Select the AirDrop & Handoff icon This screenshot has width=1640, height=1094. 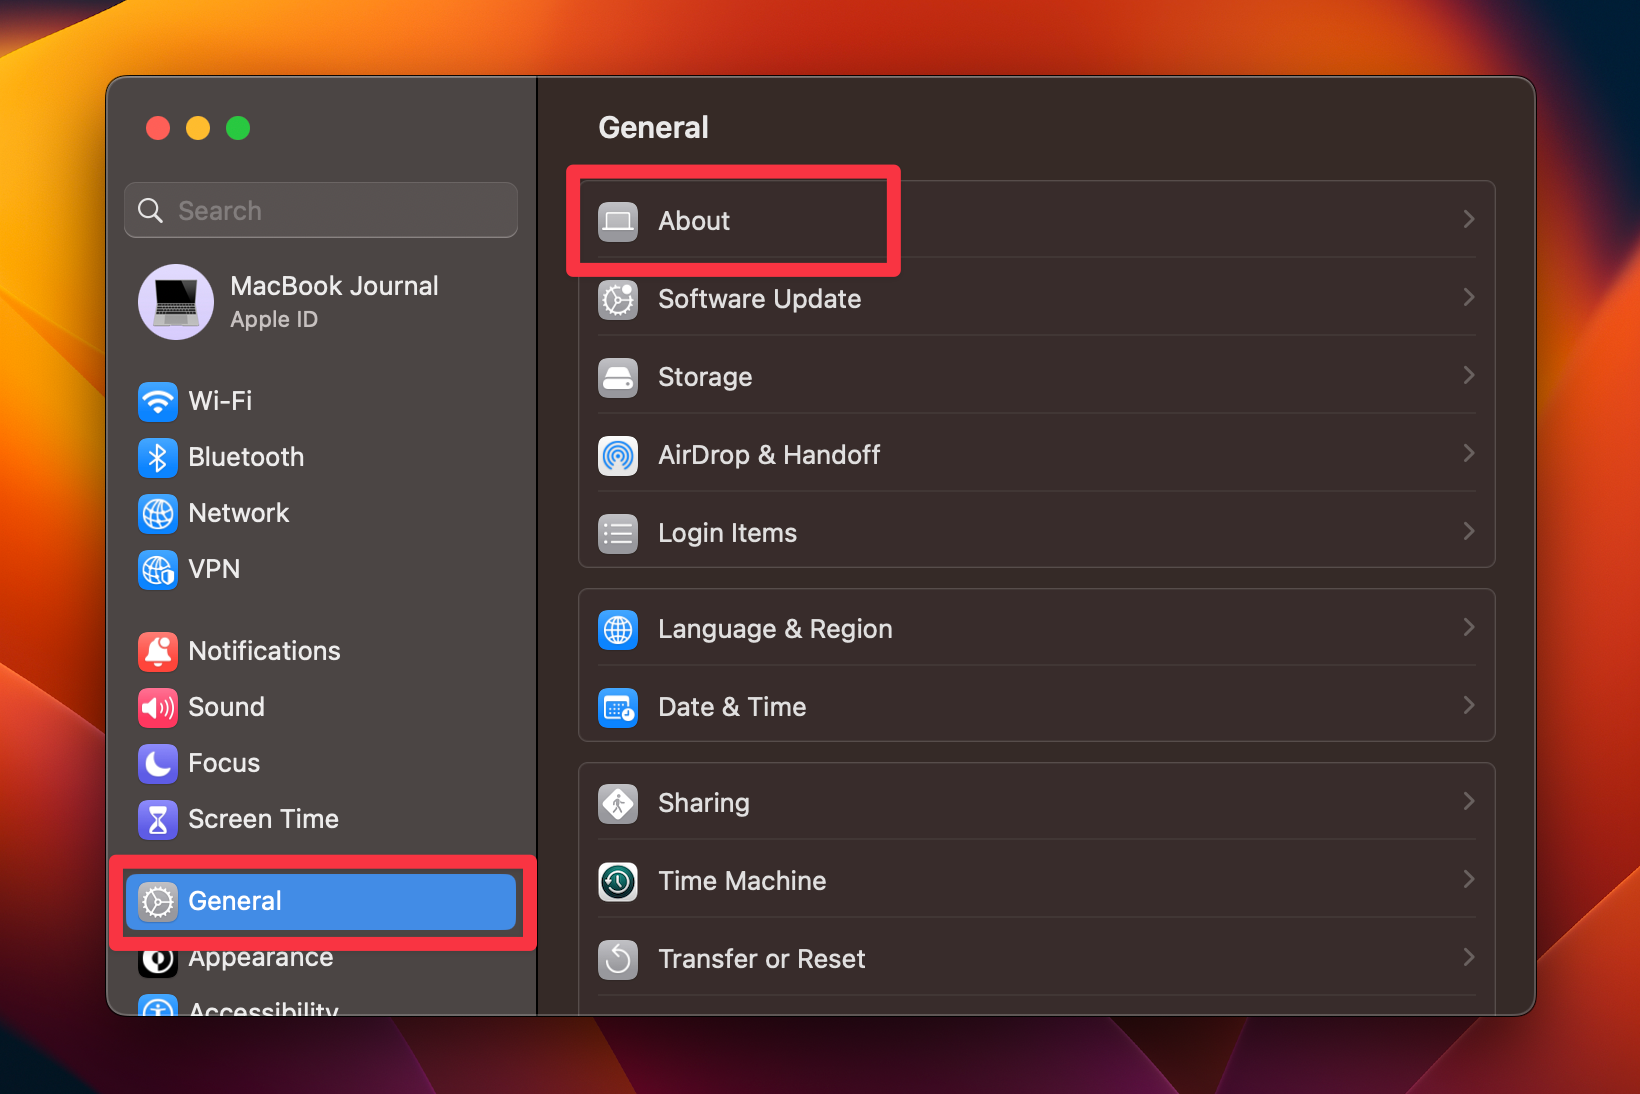[618, 455]
